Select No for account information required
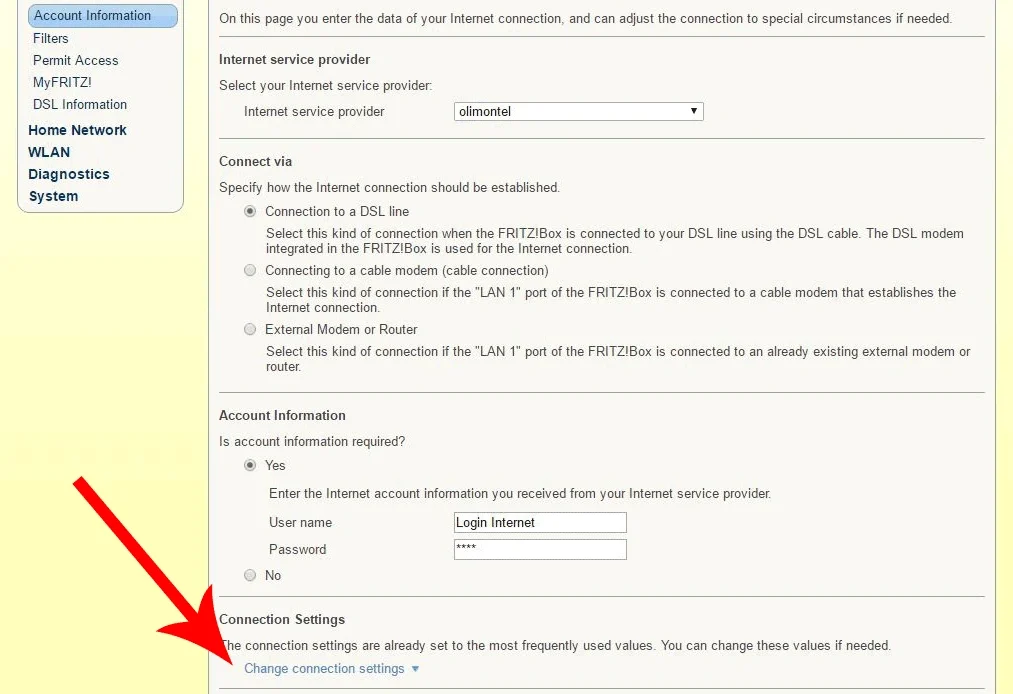Viewport: 1013px width, 694px height. (x=250, y=576)
